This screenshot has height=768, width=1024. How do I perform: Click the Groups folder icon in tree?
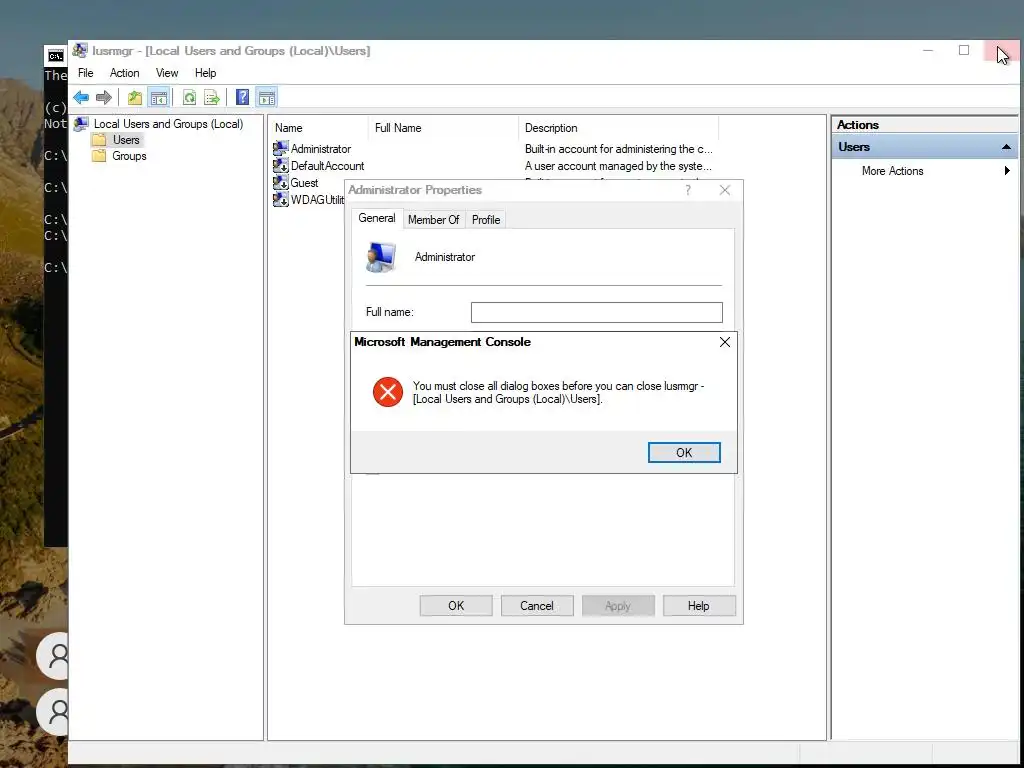tap(99, 156)
